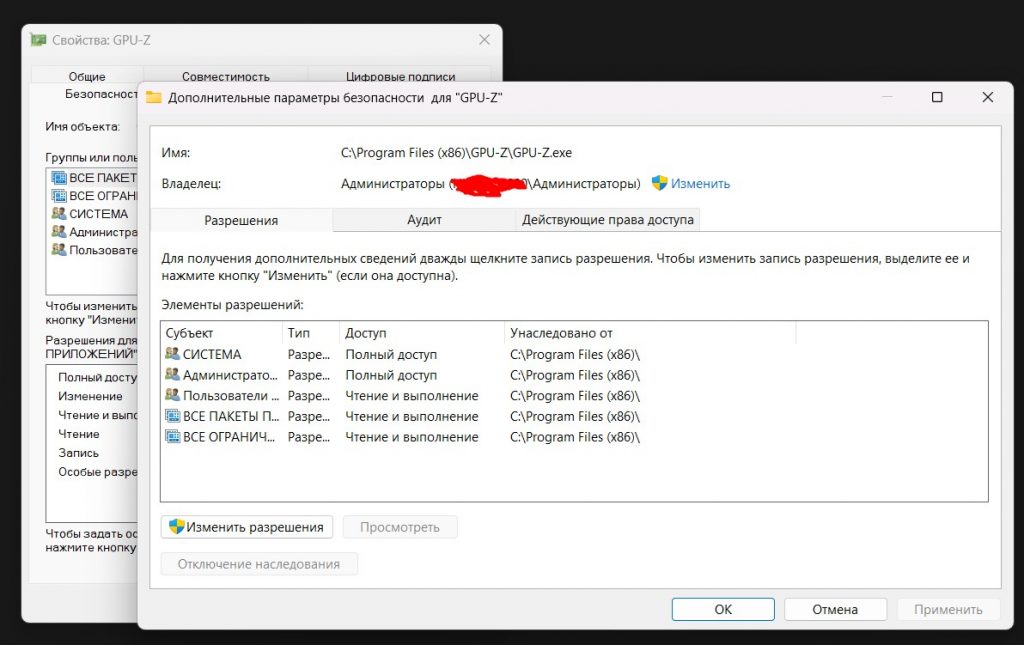Click the Отключение наследования button
This screenshot has height=645, width=1024.
259,564
